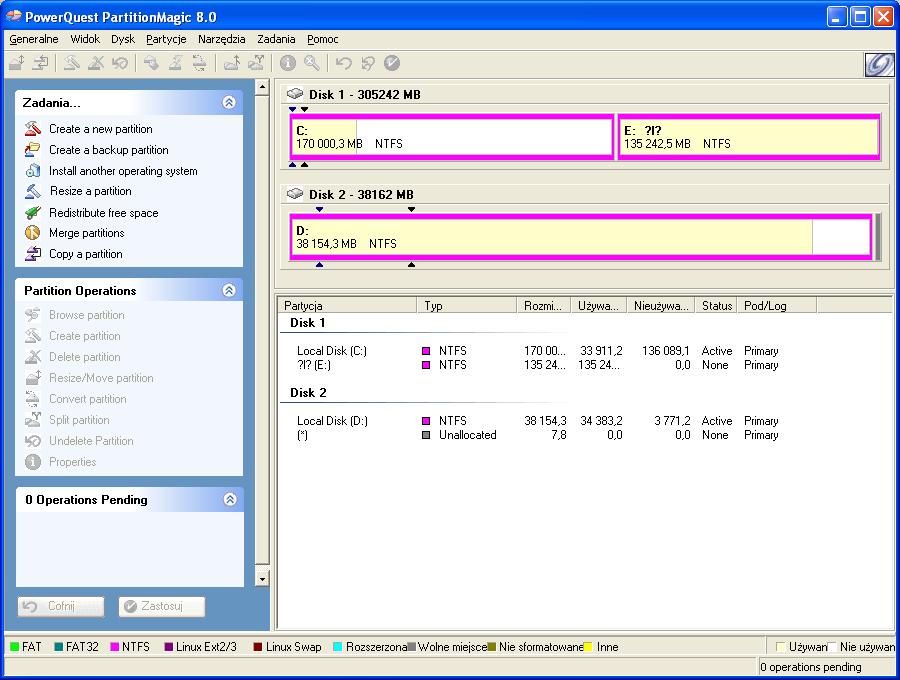Viewport: 900px width, 680px height.
Task: Click the FAT green legend swatch
Action: coord(14,647)
